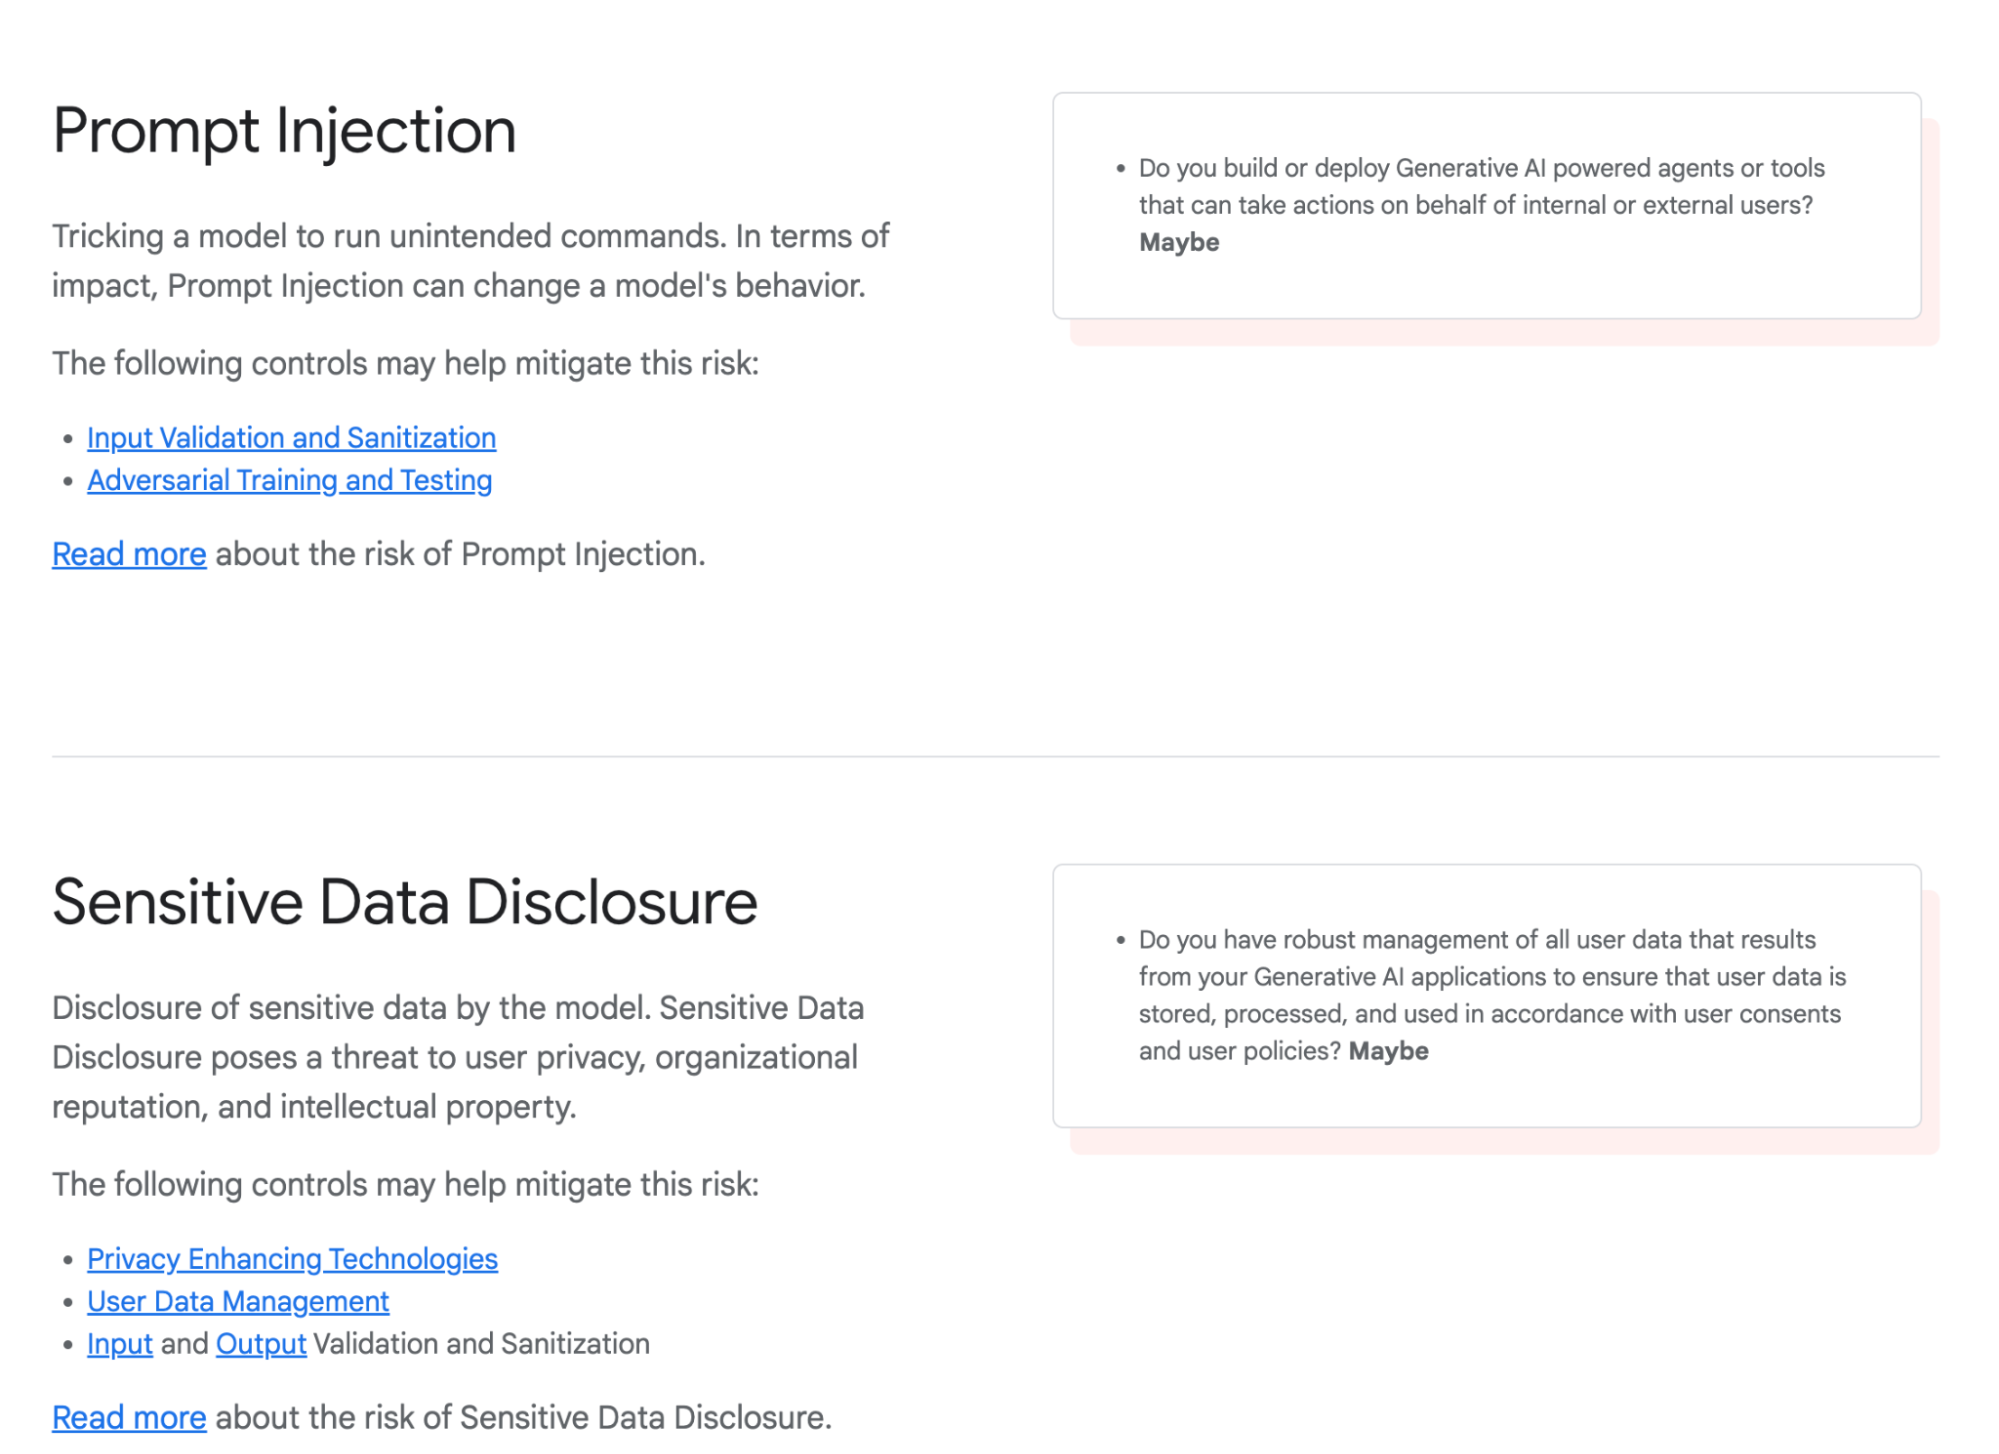Open the Adversarial Training and Testing link
Viewport: 1999px width, 1454px height.
(289, 480)
